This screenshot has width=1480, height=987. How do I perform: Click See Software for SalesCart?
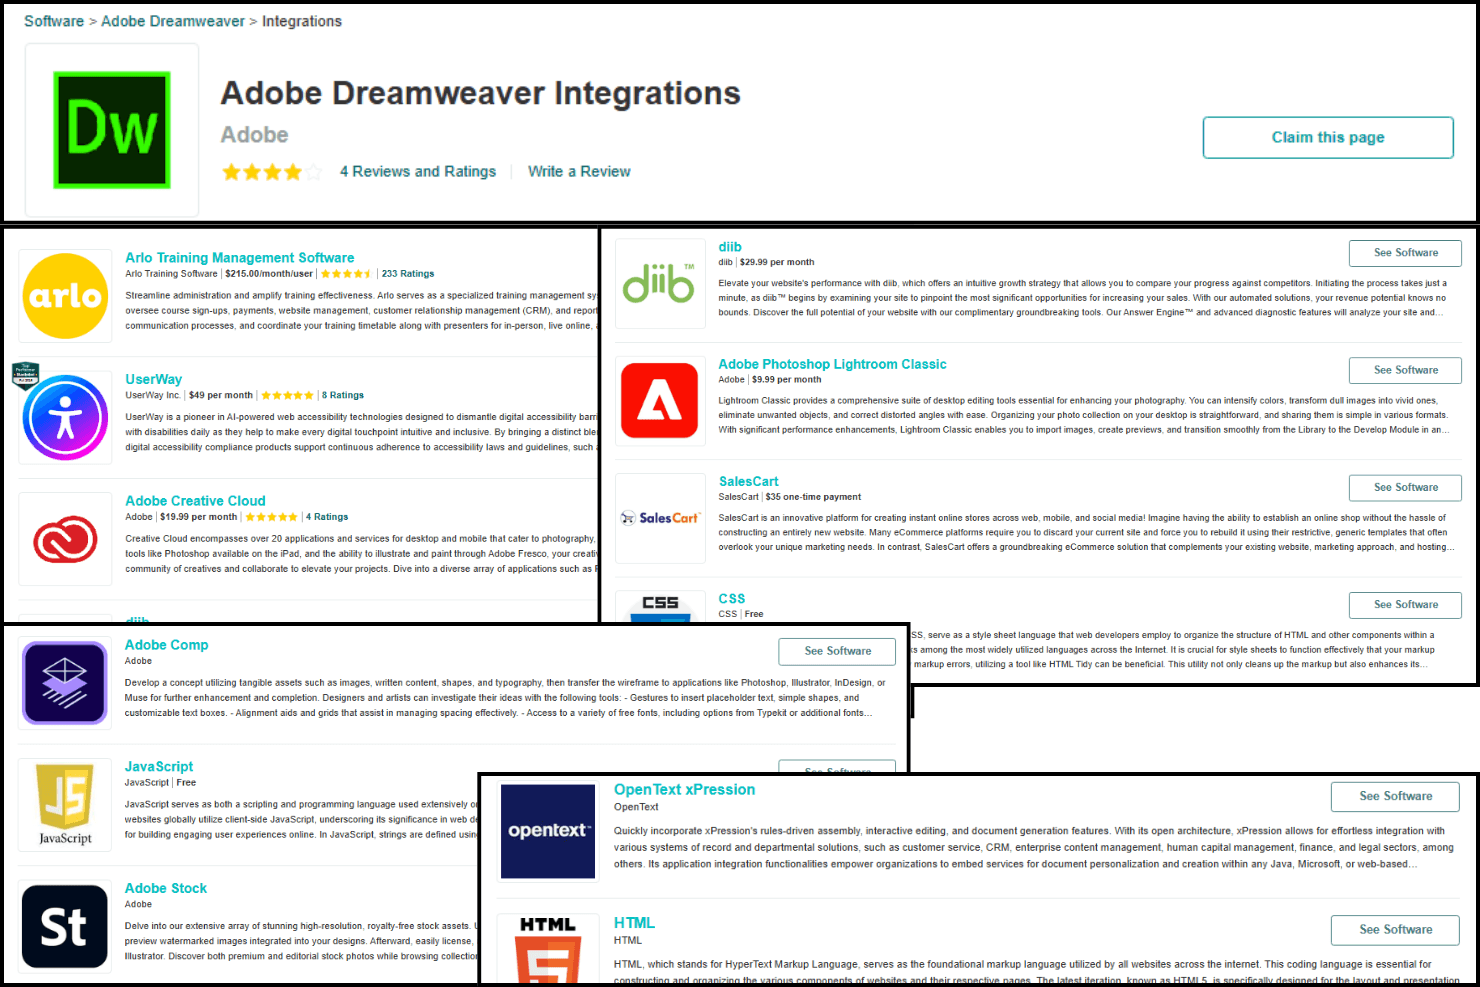tap(1405, 487)
